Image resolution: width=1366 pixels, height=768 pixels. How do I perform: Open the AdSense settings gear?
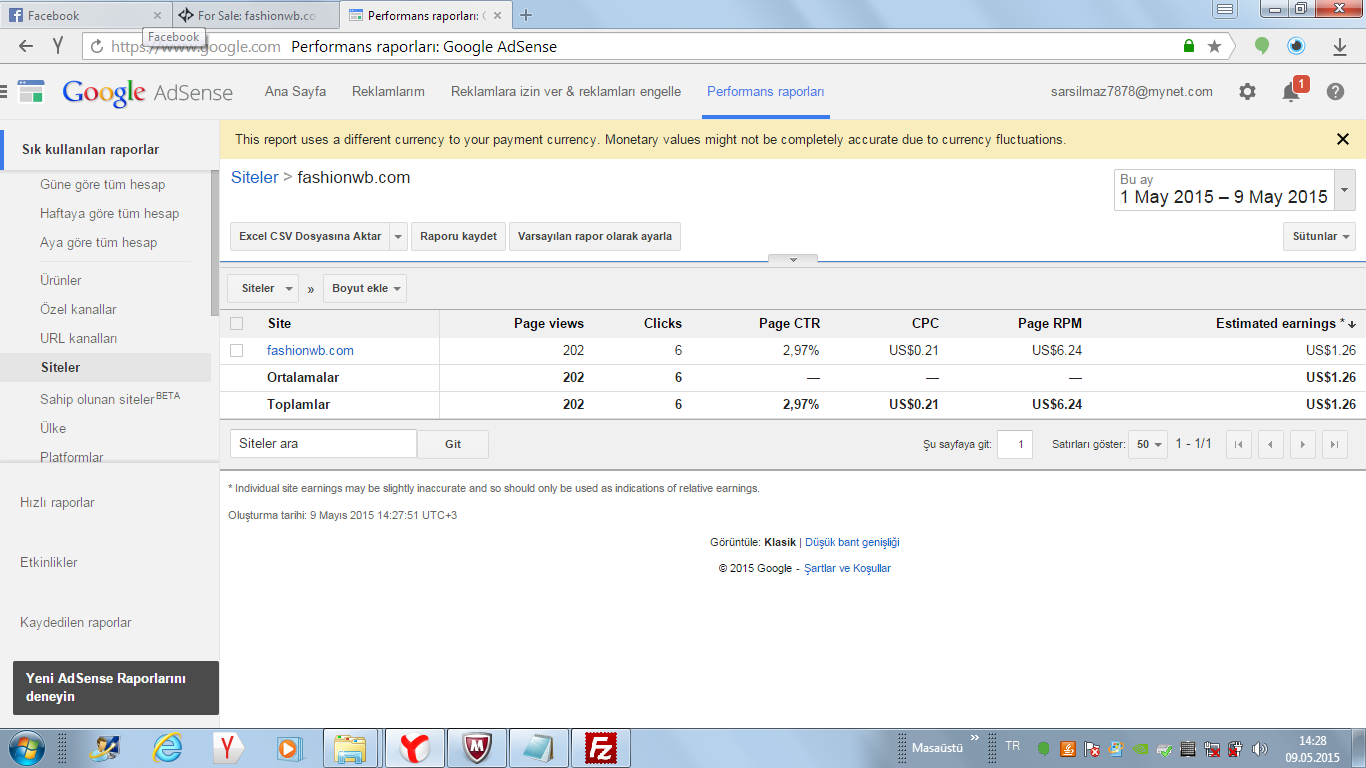[x=1247, y=91]
